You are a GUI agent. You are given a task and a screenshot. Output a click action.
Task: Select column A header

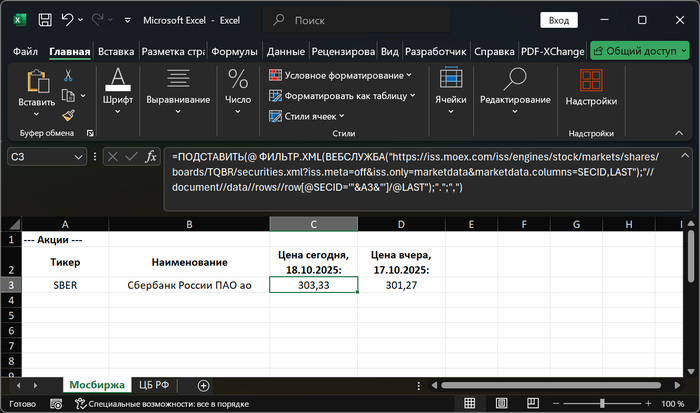pyautogui.click(x=65, y=224)
